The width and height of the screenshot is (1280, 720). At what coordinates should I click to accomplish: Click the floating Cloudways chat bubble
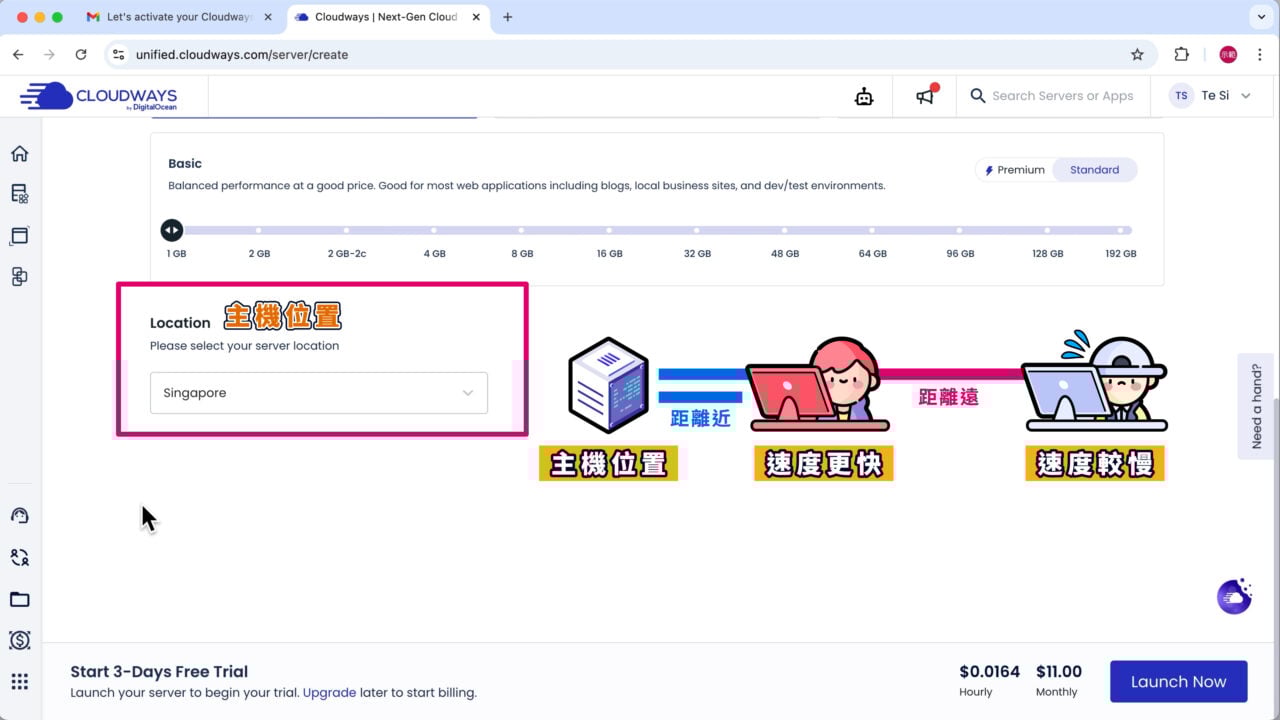coord(1234,596)
